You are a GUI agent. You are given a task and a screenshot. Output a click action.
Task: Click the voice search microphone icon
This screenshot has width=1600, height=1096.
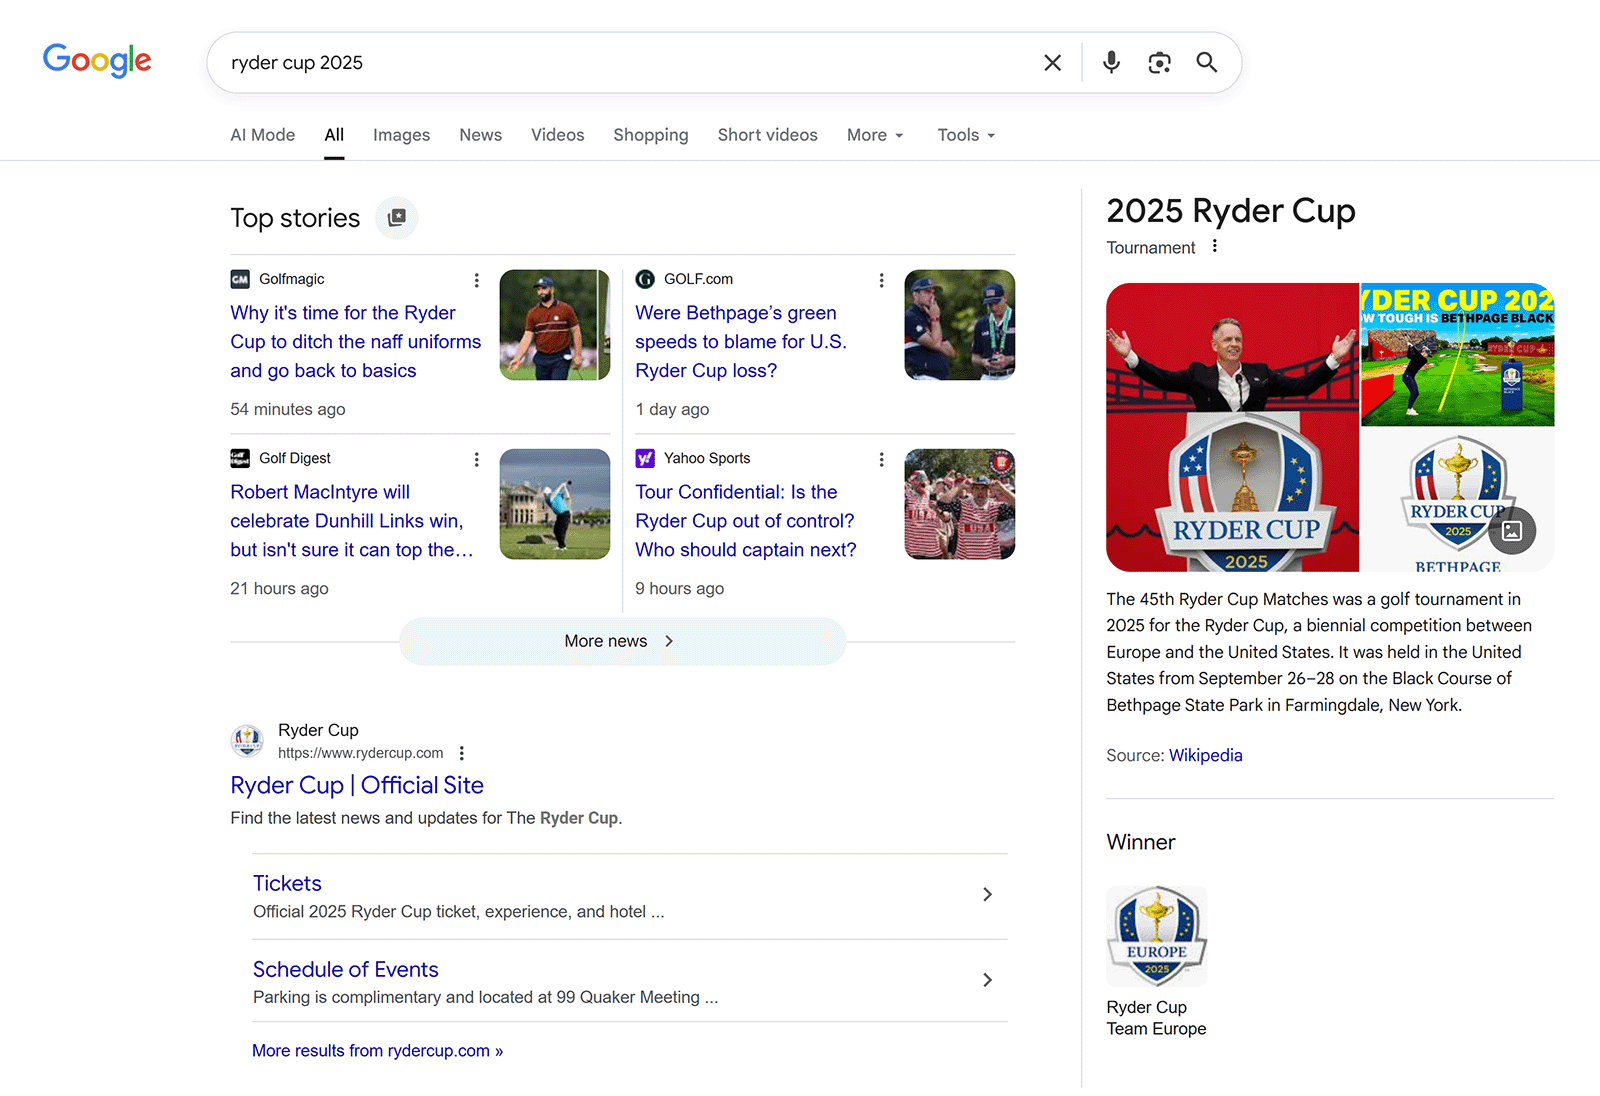(x=1111, y=62)
